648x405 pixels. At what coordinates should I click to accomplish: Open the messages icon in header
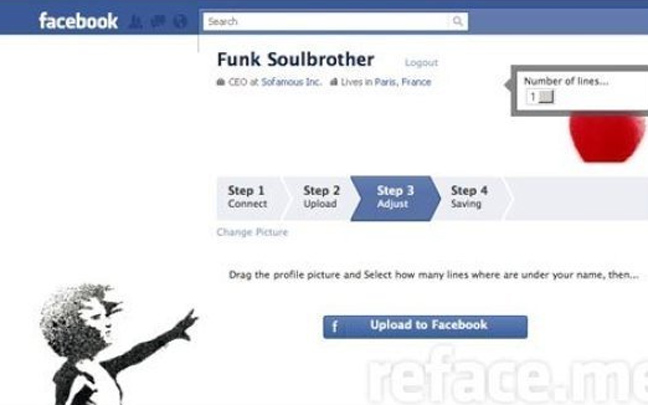[x=158, y=21]
